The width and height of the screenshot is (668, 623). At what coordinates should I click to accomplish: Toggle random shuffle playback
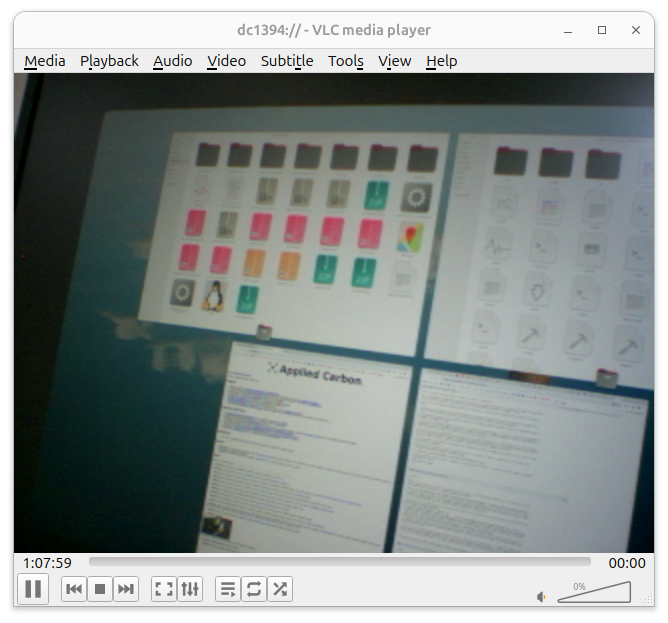coord(280,589)
